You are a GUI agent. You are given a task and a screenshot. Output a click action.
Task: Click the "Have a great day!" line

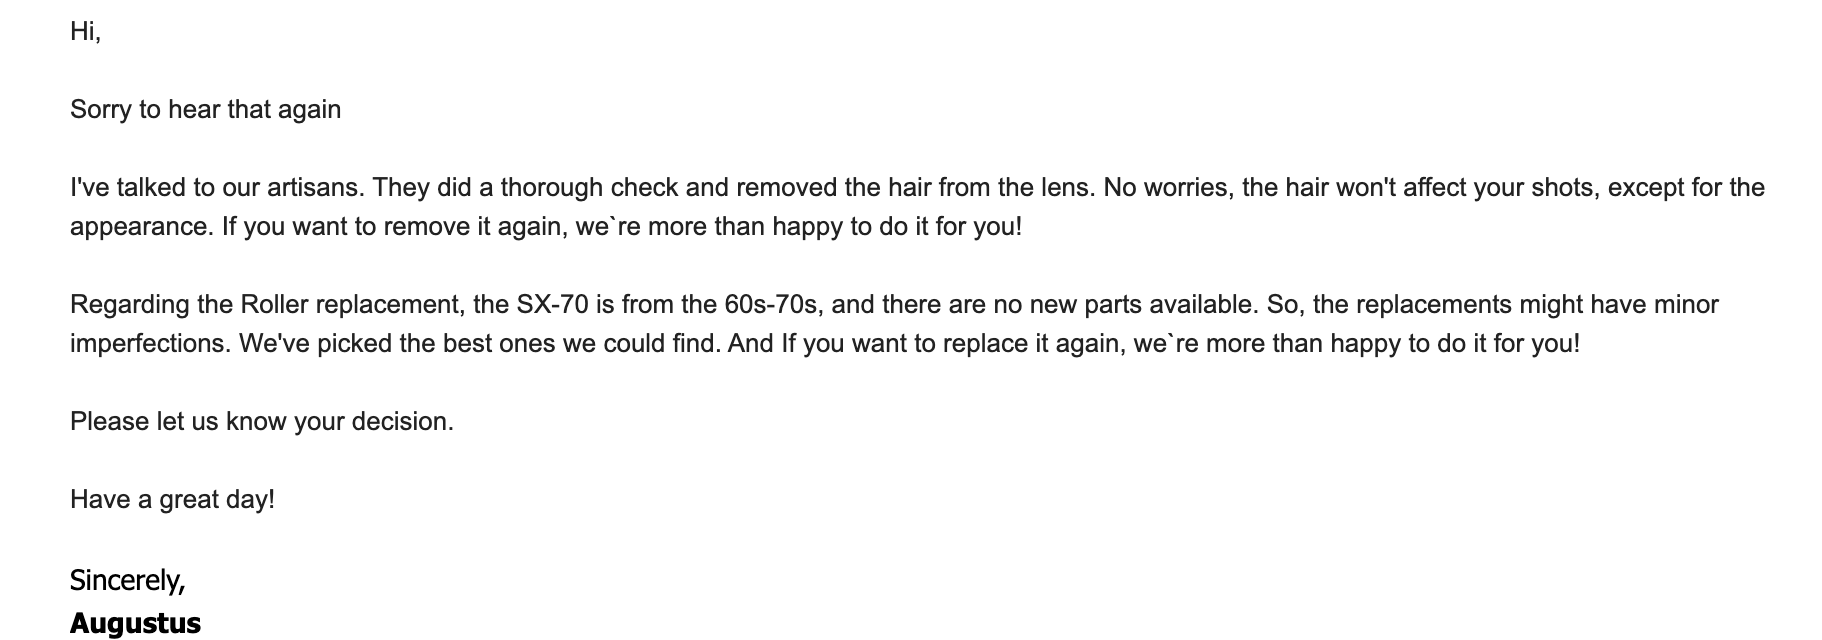pos(172,500)
